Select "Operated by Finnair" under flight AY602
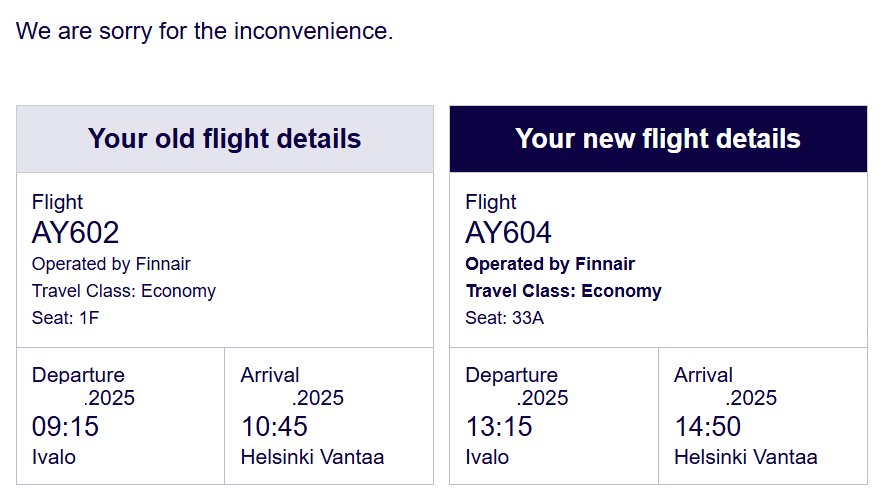Image resolution: width=885 pixels, height=499 pixels. click(111, 264)
